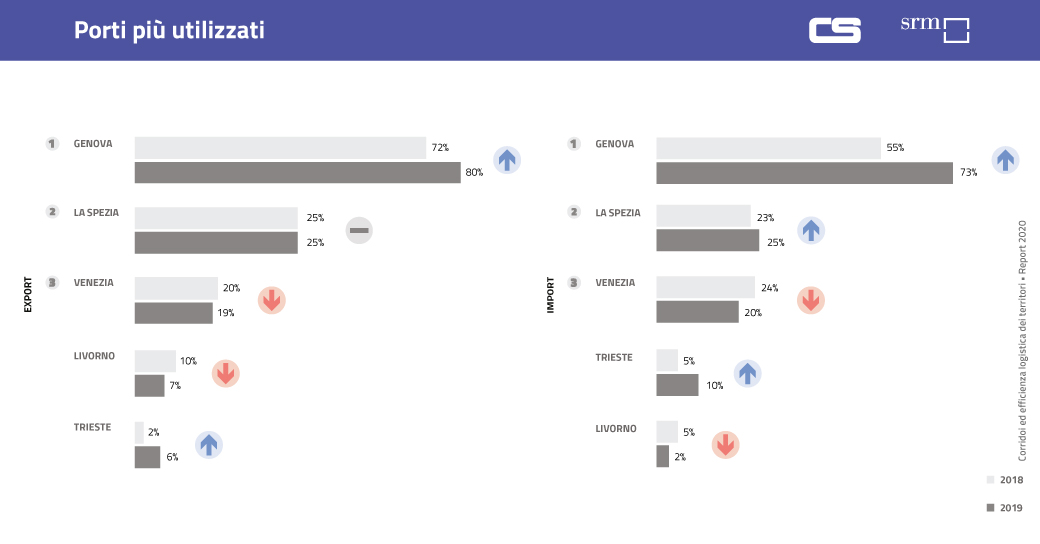Click red down arrow beside Venezia import

click(811, 300)
